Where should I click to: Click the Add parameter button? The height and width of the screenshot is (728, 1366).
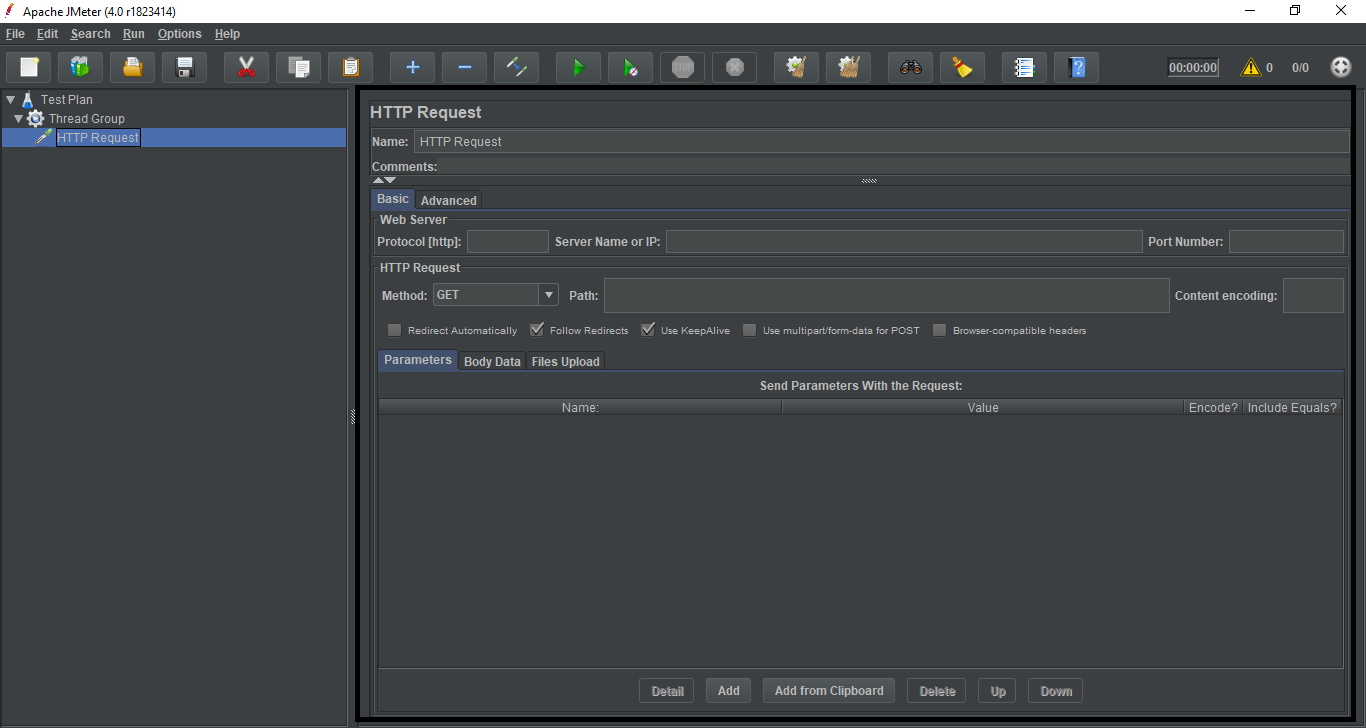point(728,691)
